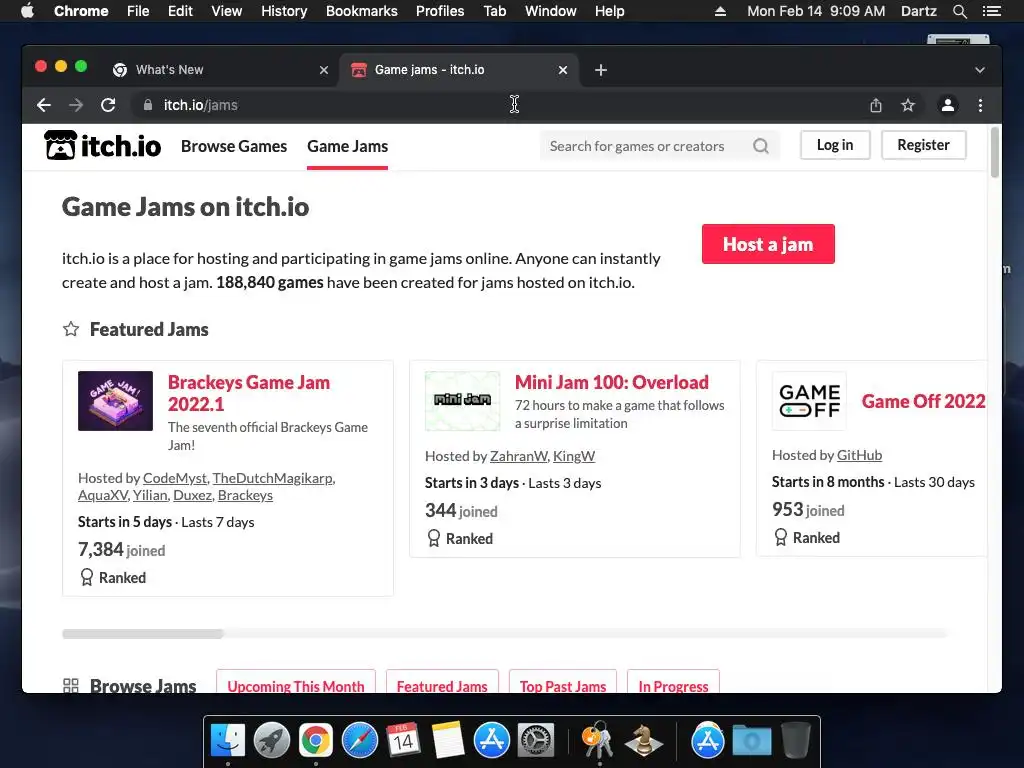Open Trash from the Dock
The width and height of the screenshot is (1024, 768).
click(795, 741)
